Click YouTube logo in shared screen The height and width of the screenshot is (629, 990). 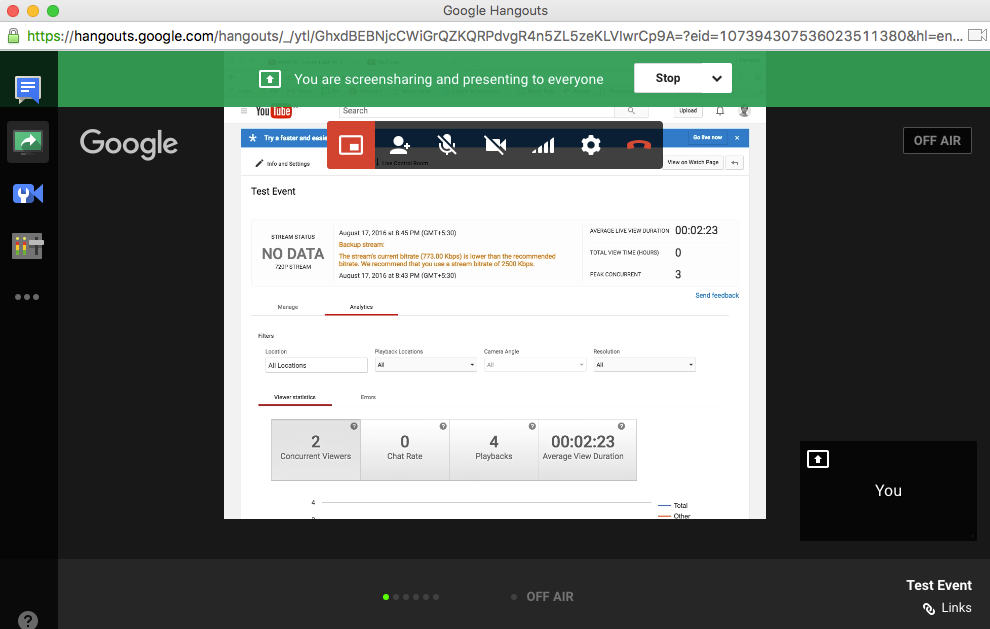coord(273,111)
